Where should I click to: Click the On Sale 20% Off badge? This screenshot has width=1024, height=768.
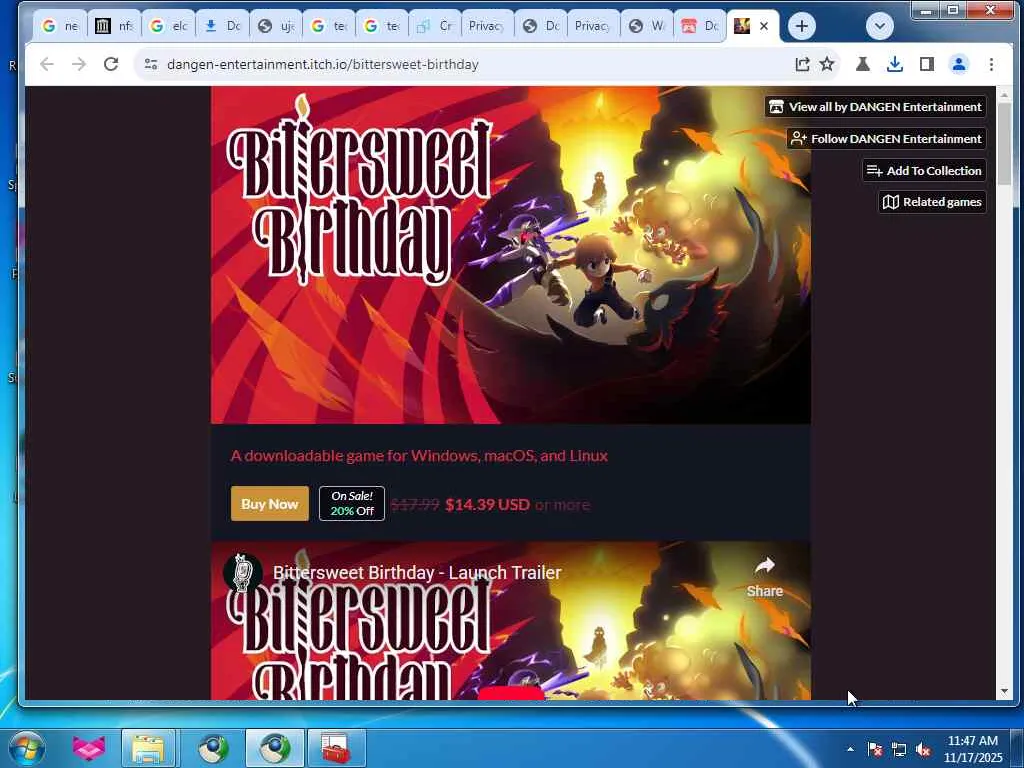[352, 504]
